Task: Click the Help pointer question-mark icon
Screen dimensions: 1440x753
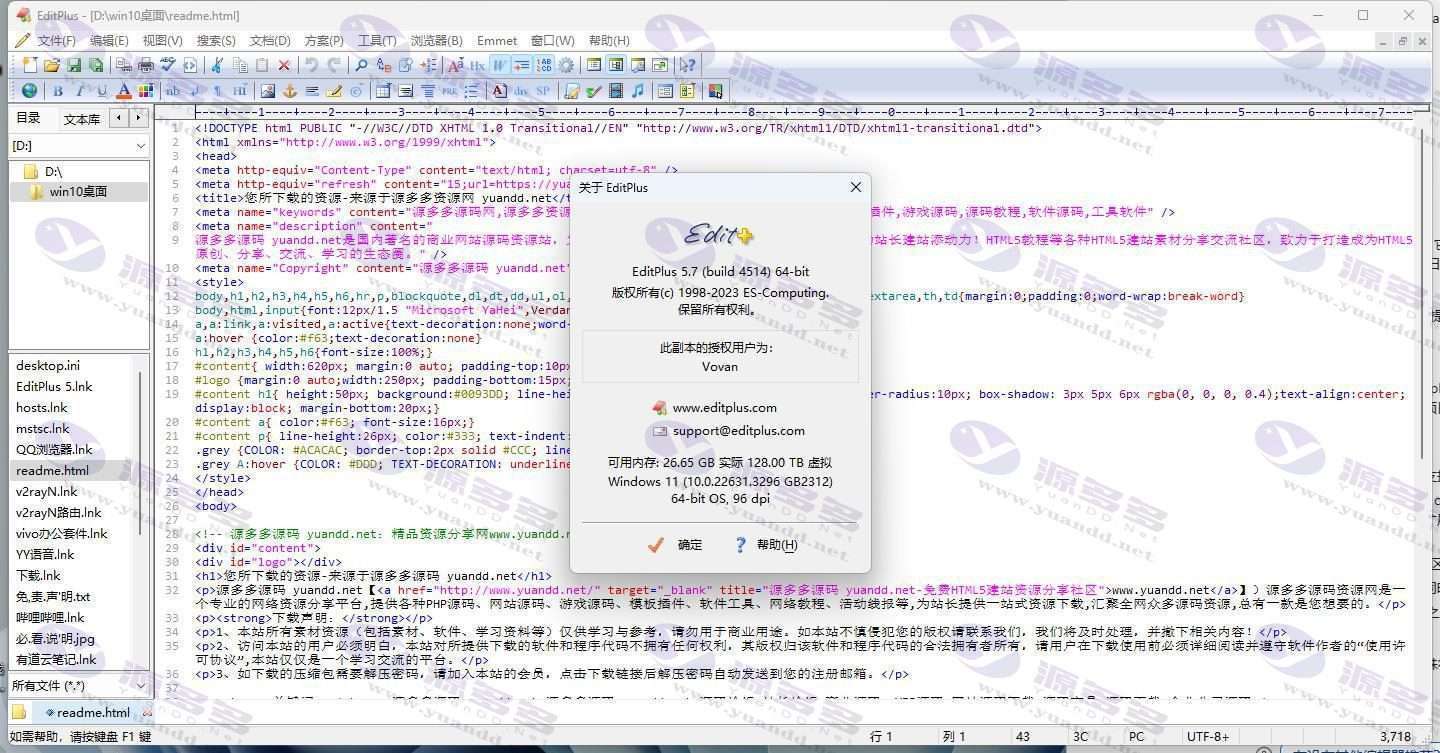Action: tap(688, 65)
